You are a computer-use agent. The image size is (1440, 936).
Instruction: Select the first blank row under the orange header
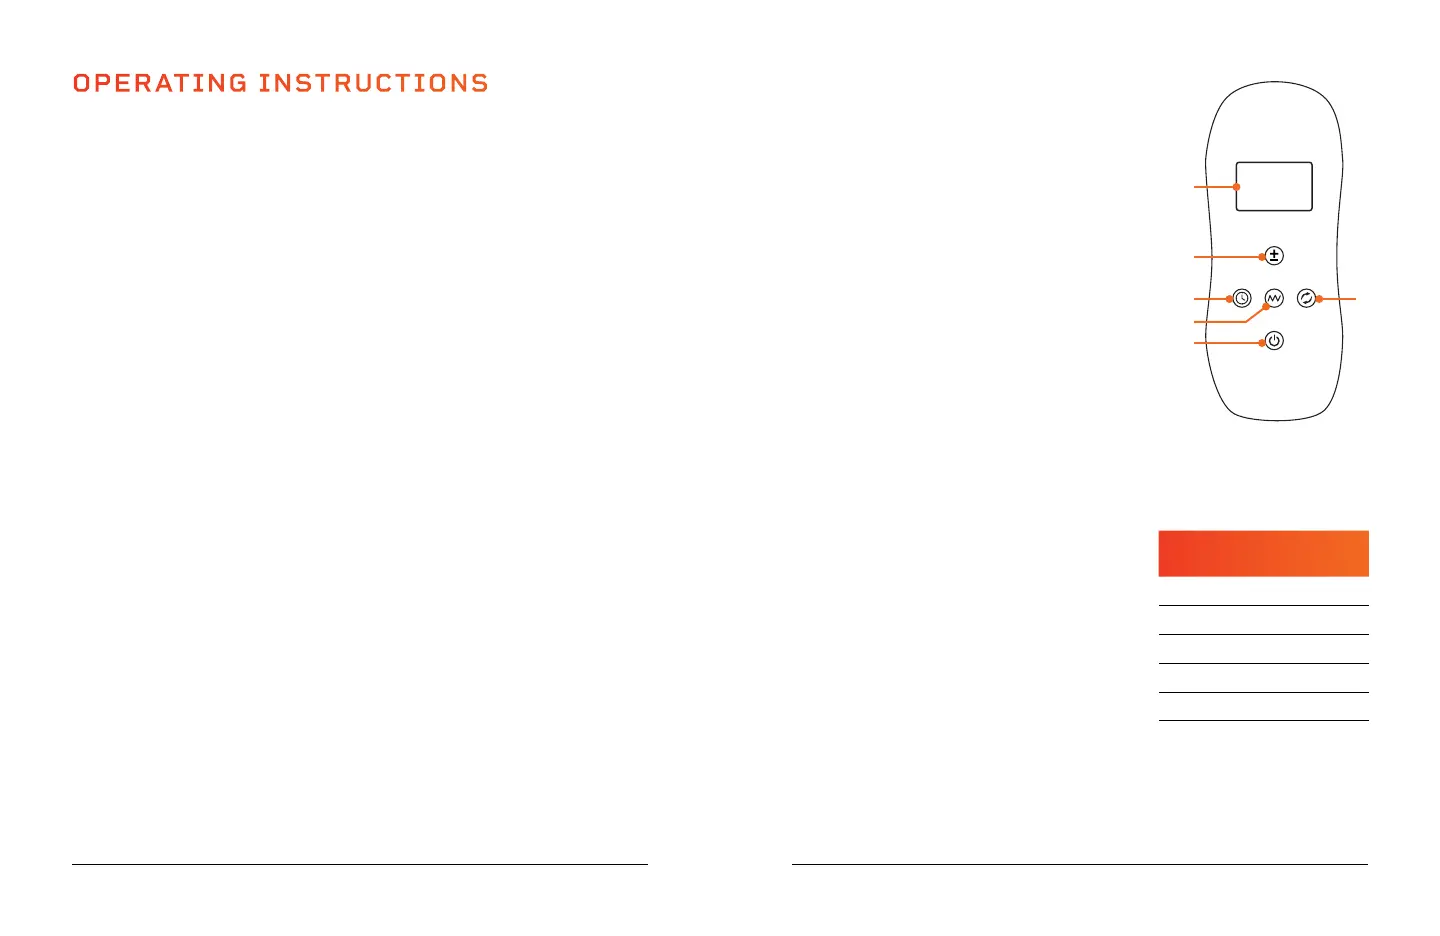click(x=1263, y=592)
